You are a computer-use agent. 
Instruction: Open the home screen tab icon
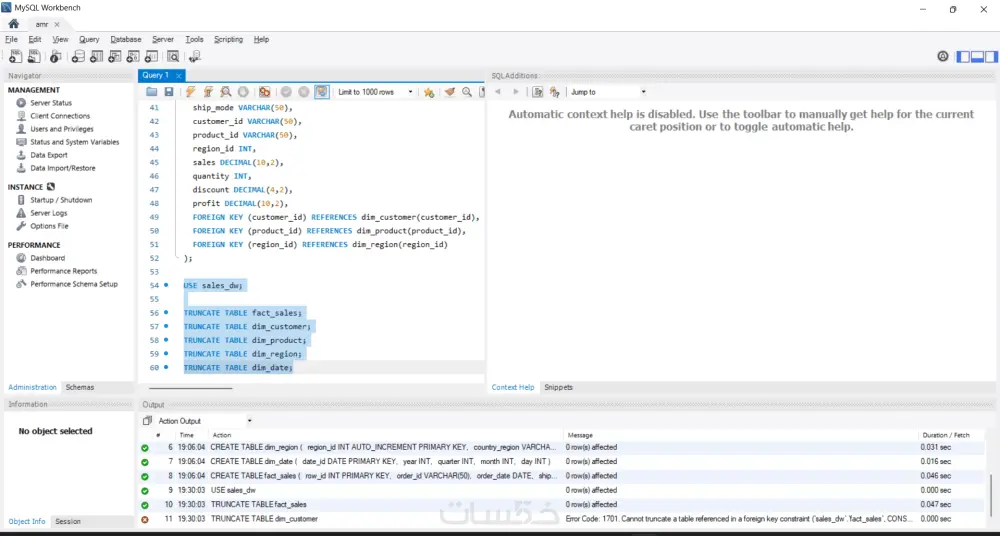tap(13, 24)
